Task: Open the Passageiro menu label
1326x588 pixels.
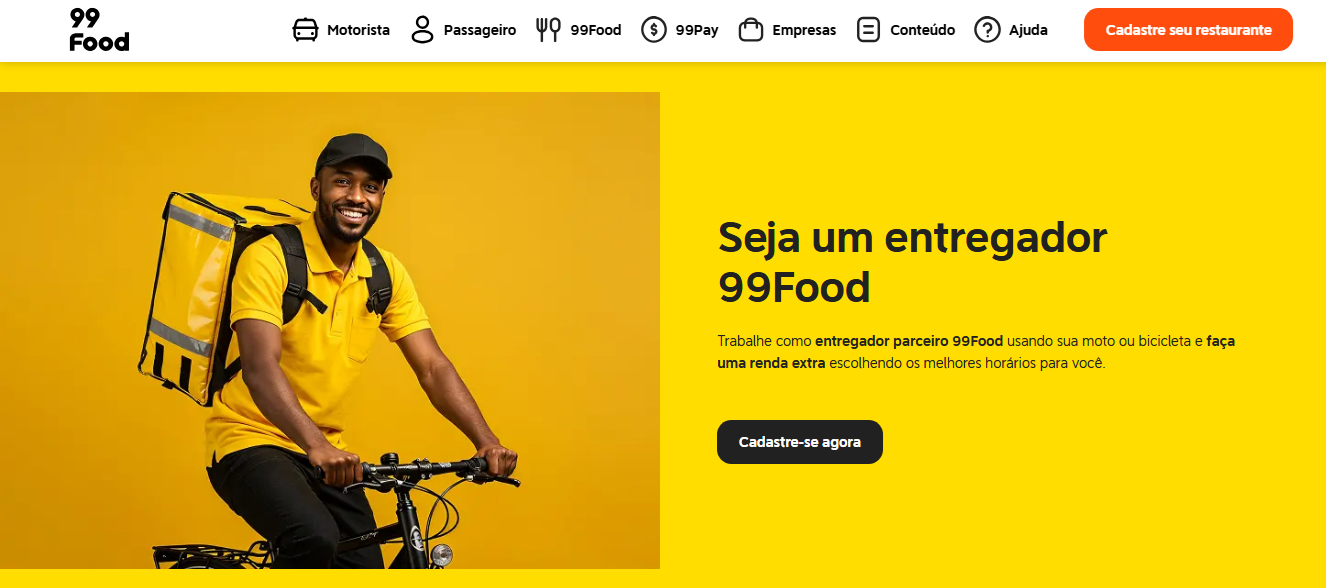Action: click(x=480, y=30)
